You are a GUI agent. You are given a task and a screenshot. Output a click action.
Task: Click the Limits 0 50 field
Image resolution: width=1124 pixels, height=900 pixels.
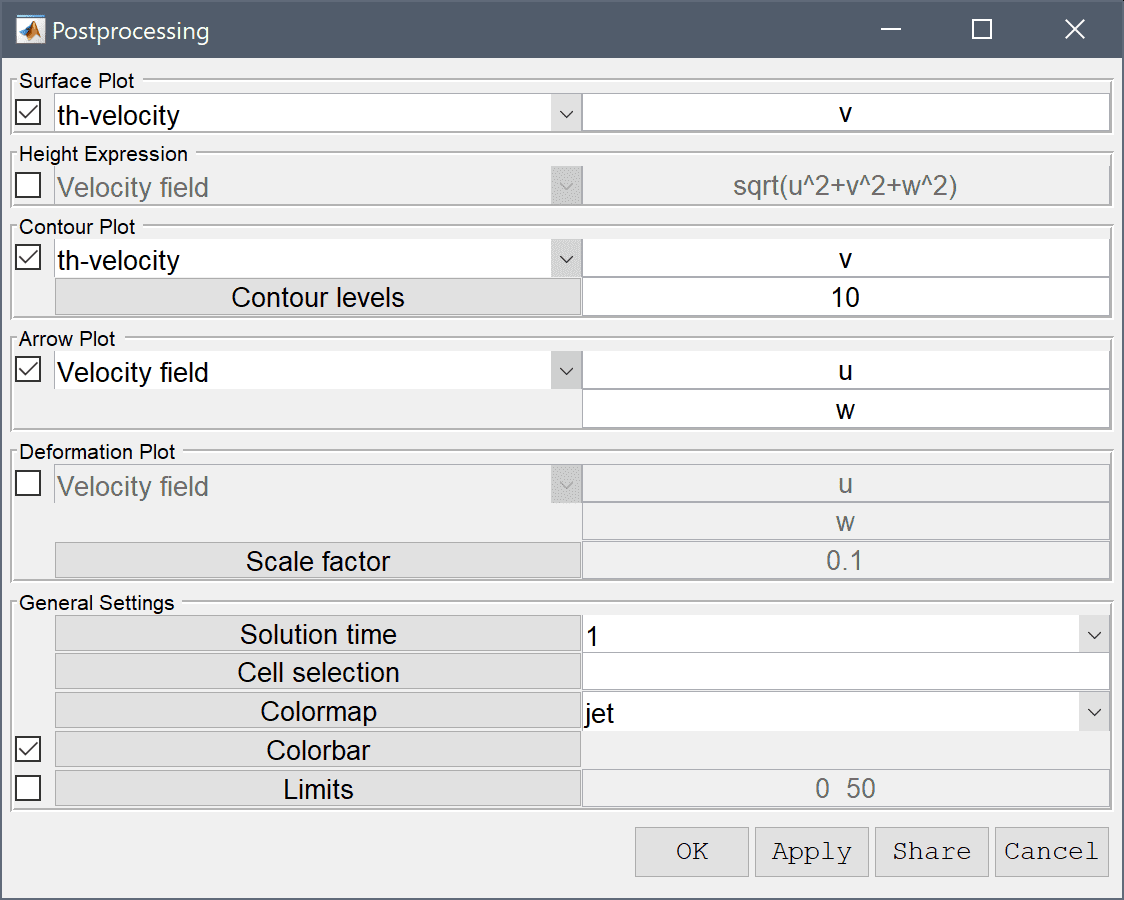(x=846, y=788)
